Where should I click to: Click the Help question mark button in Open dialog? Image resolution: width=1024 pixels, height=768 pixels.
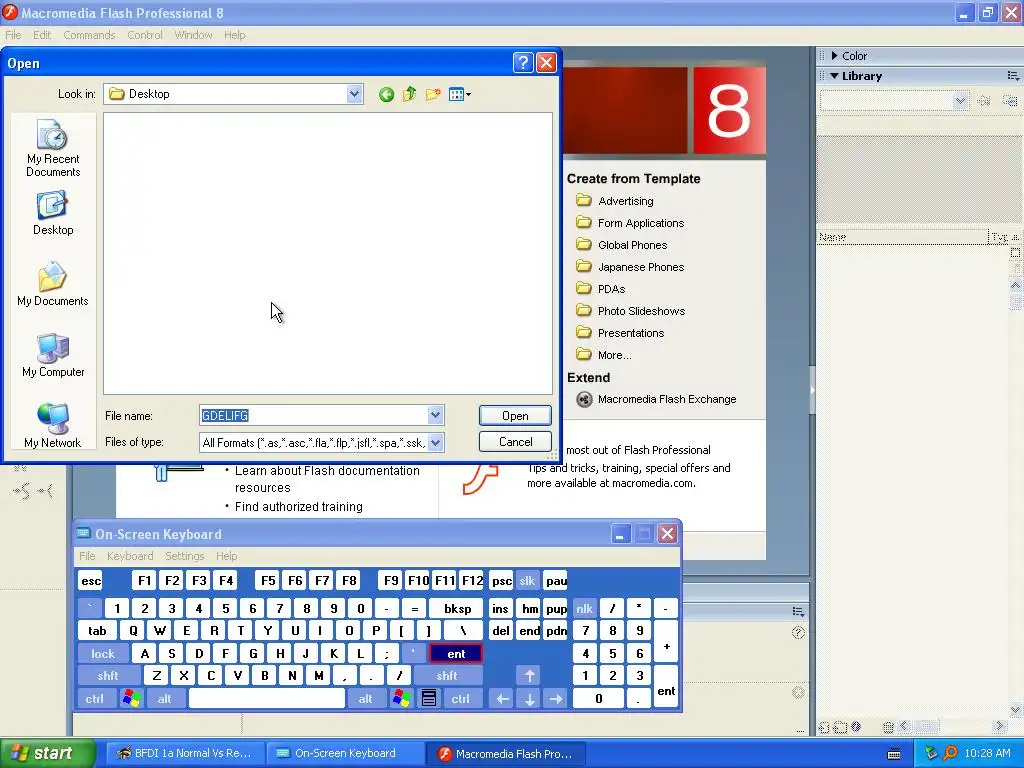click(523, 63)
